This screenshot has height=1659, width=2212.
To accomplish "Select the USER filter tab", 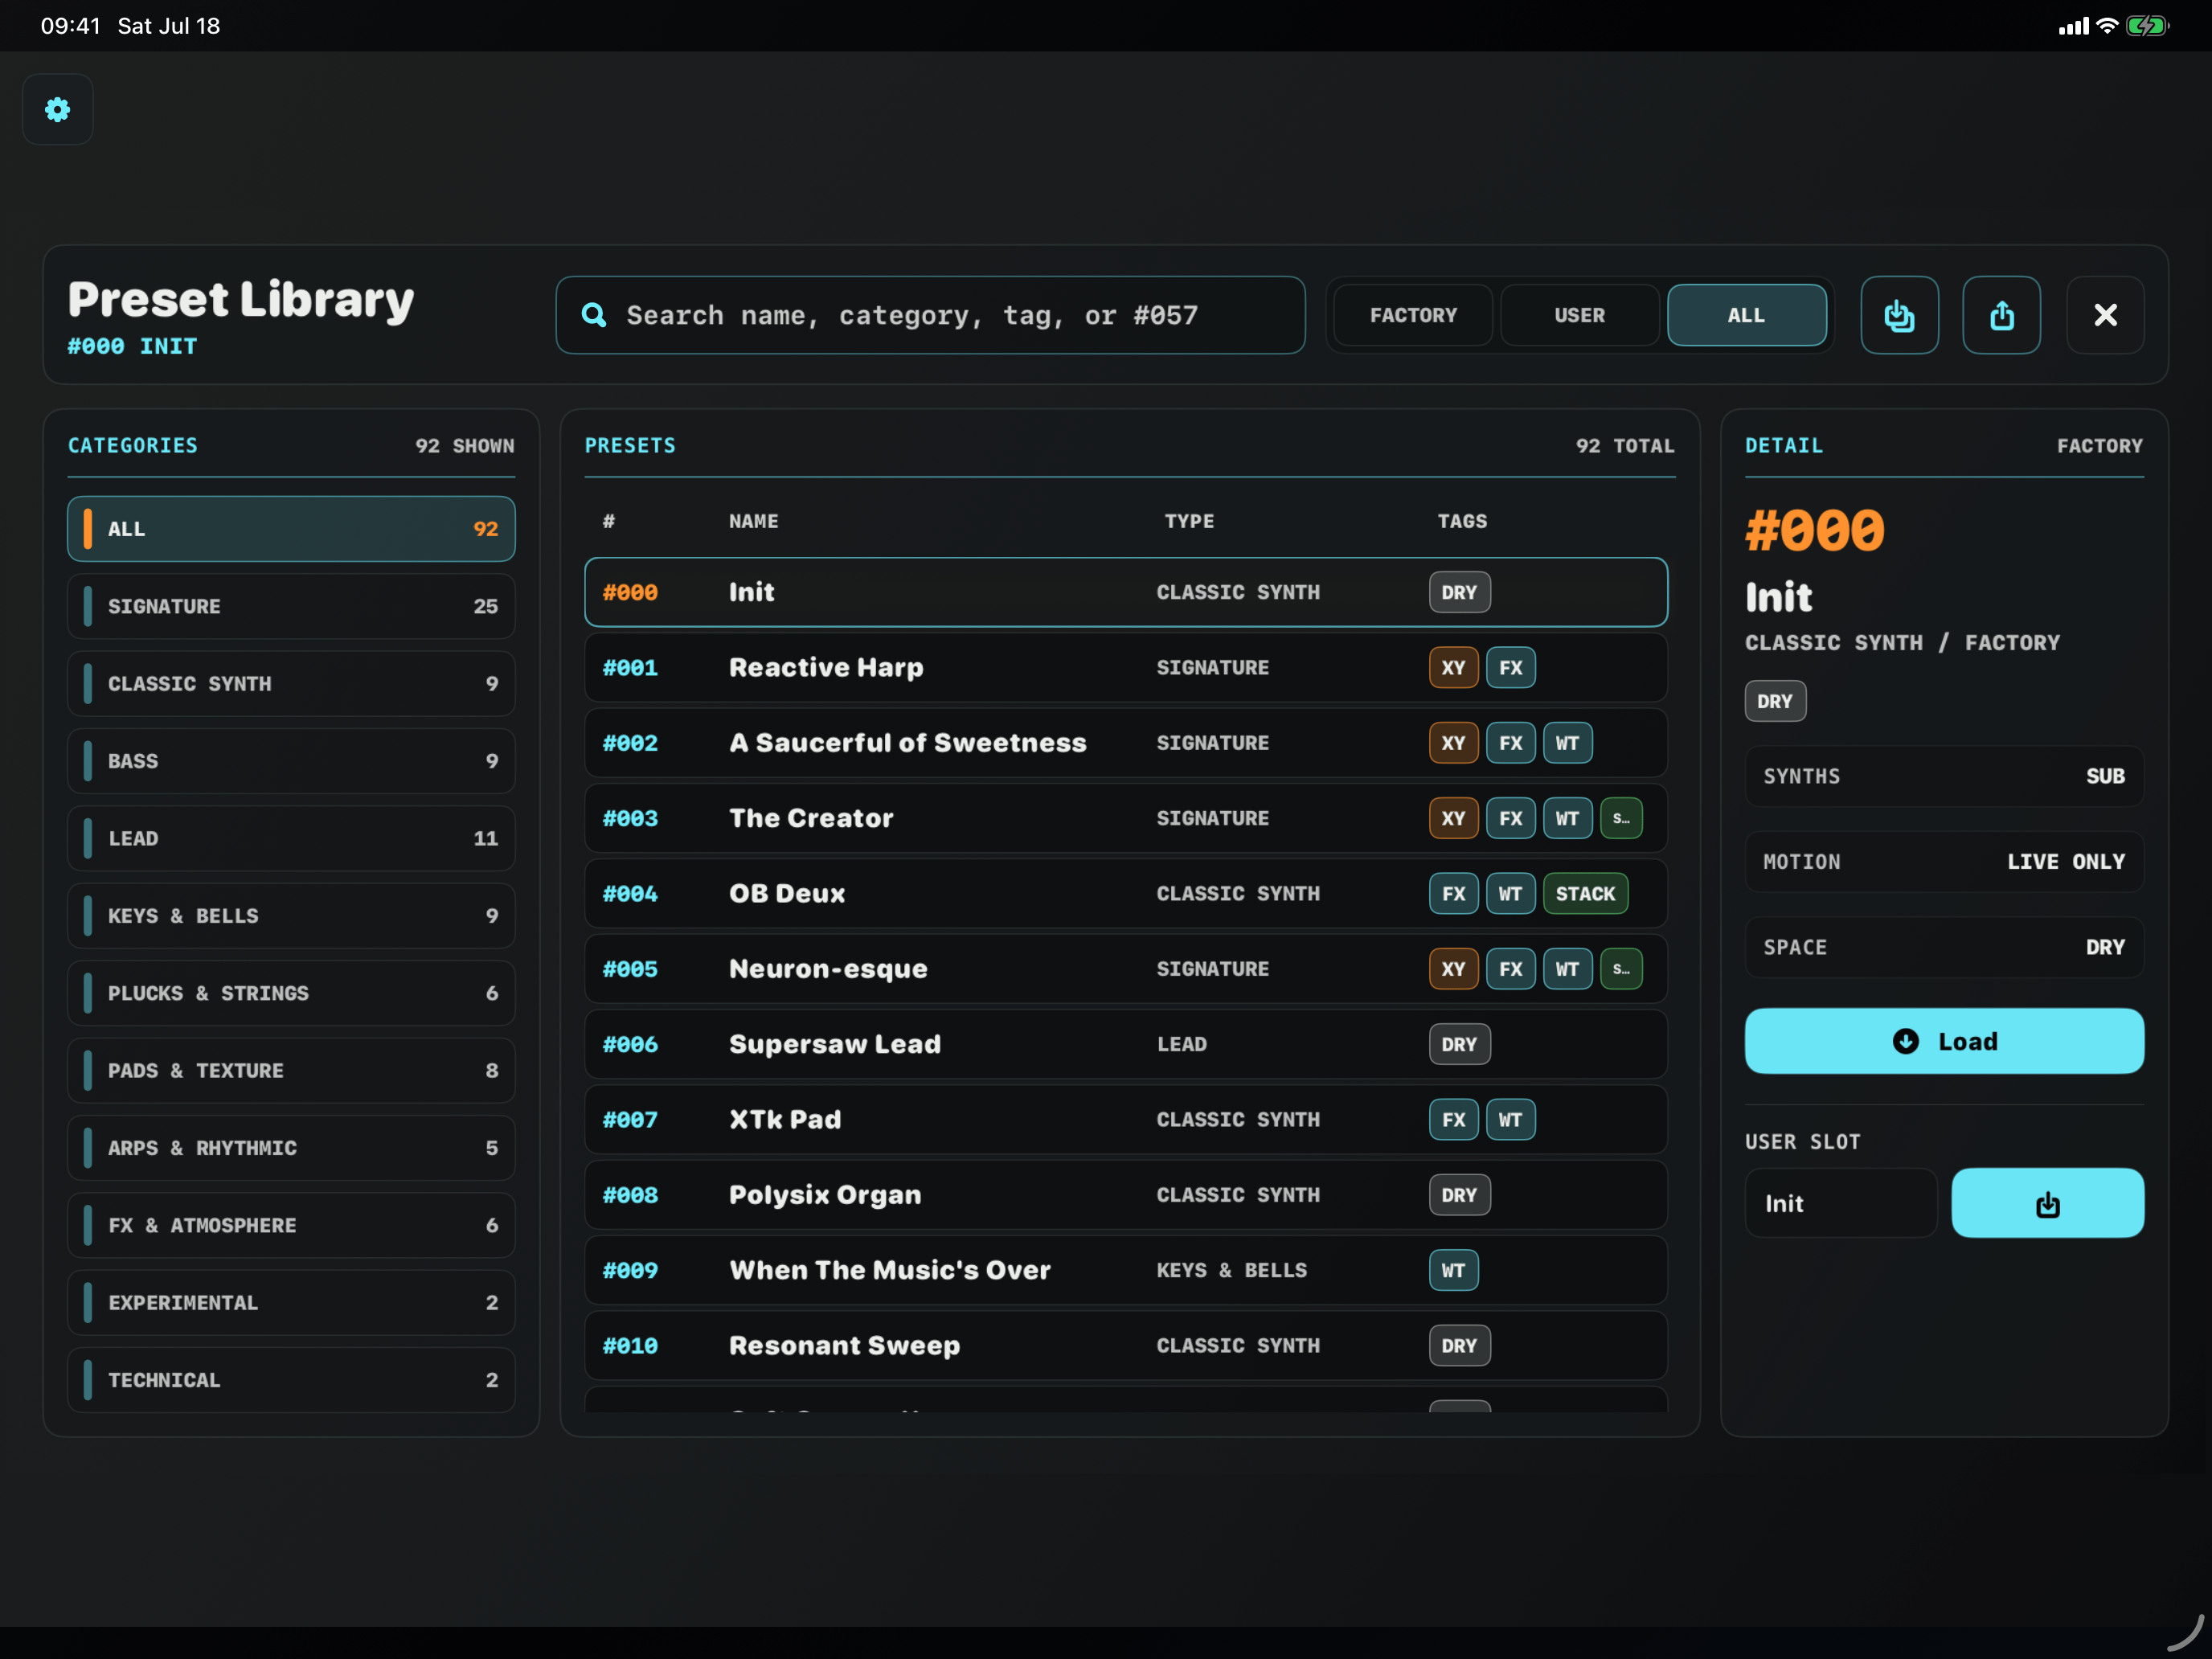I will 1579,315.
